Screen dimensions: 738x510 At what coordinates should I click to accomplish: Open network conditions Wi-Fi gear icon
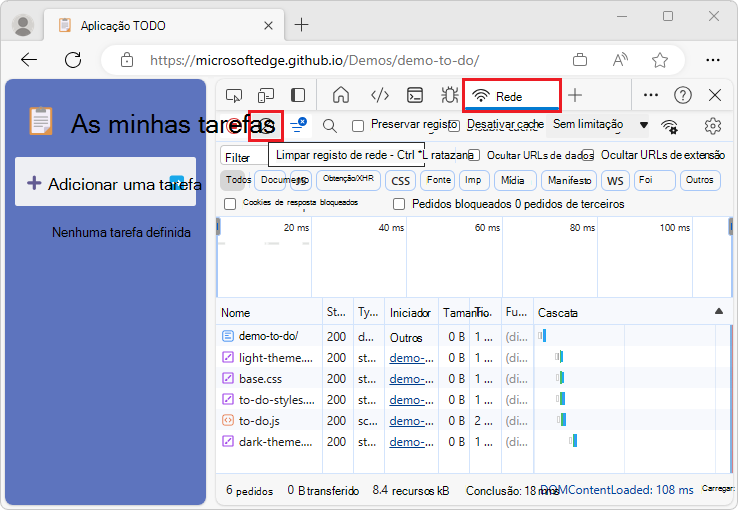click(x=670, y=126)
